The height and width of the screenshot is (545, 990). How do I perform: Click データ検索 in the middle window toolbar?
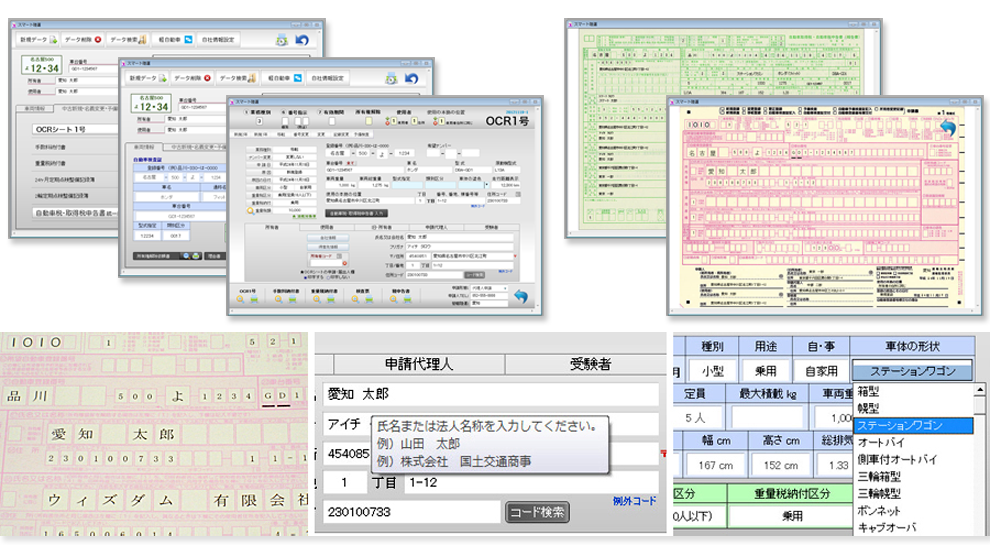[x=237, y=78]
